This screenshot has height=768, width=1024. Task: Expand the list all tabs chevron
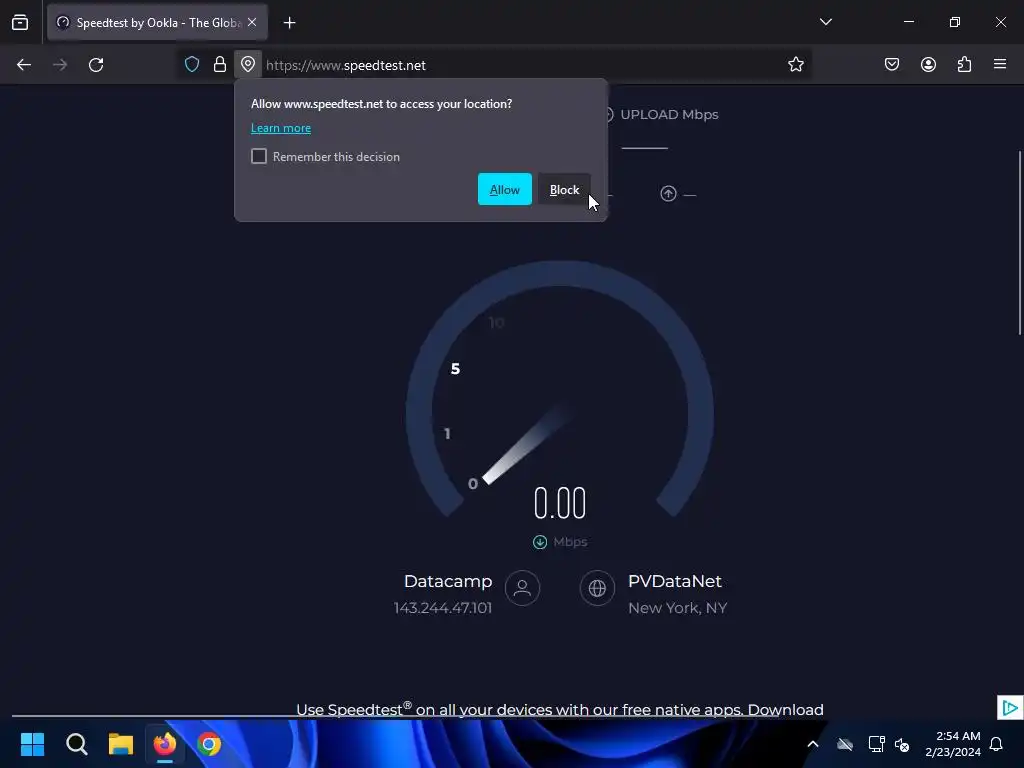coord(825,22)
